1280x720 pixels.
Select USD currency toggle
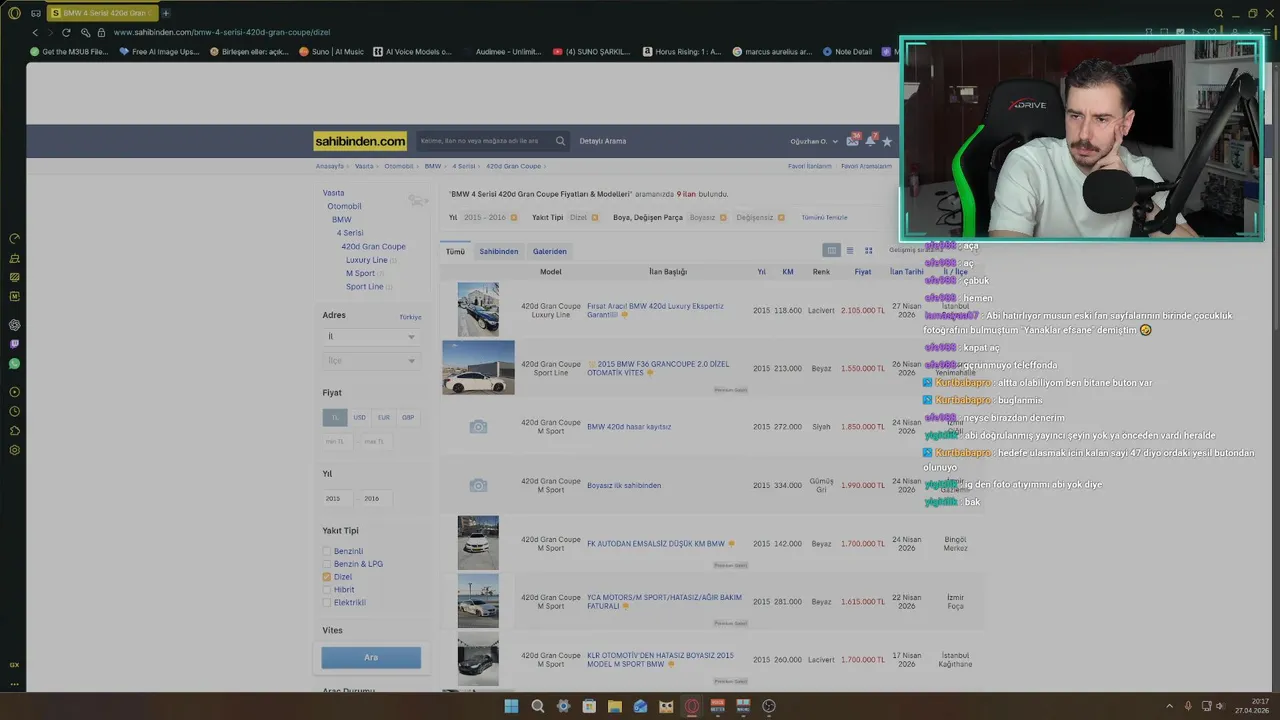click(360, 417)
